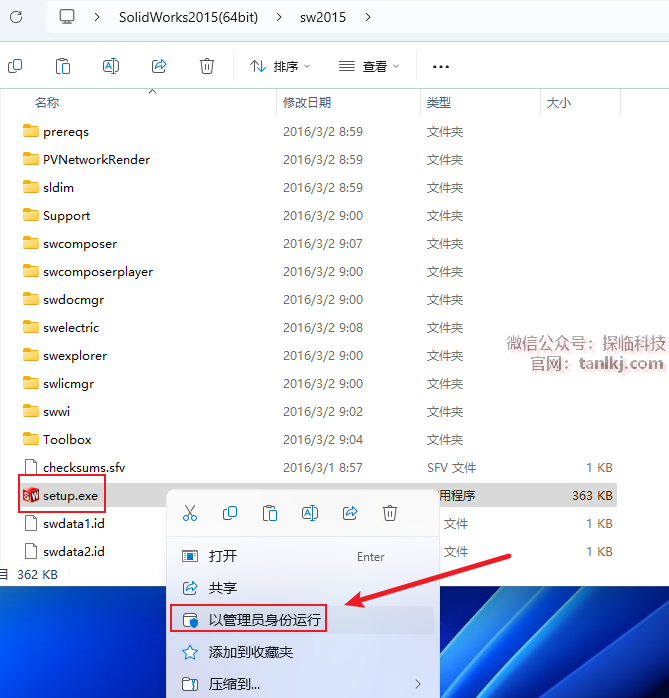Select the swdocmgr folder name
This screenshot has width=669, height=698.
tap(73, 300)
